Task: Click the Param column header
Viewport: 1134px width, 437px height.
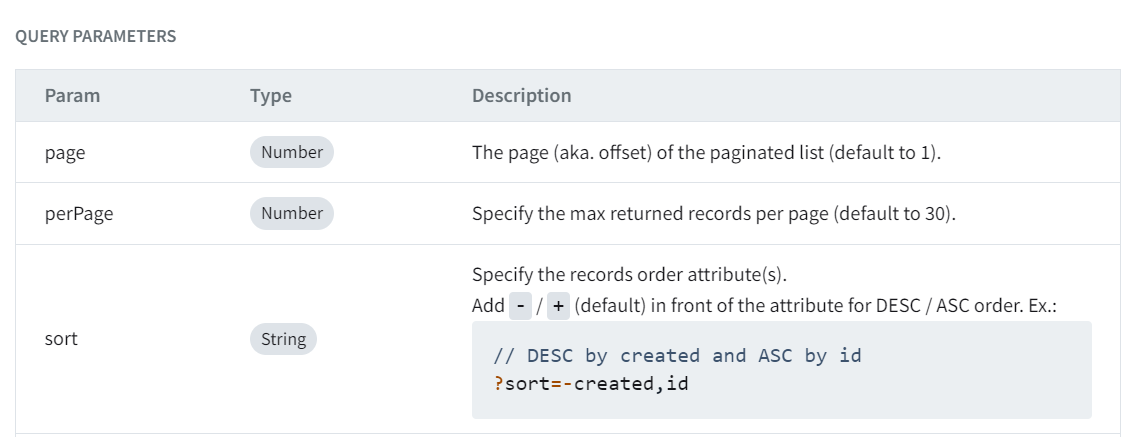Action: [73, 96]
